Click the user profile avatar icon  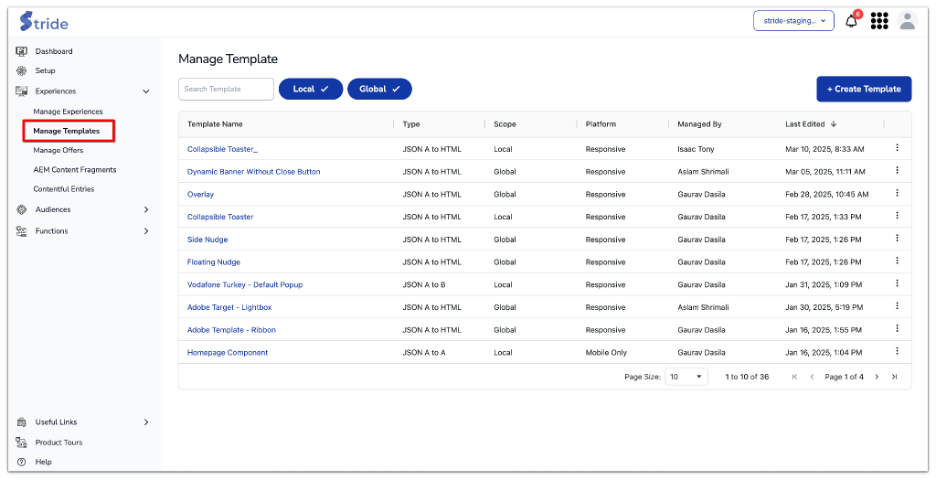(x=907, y=21)
